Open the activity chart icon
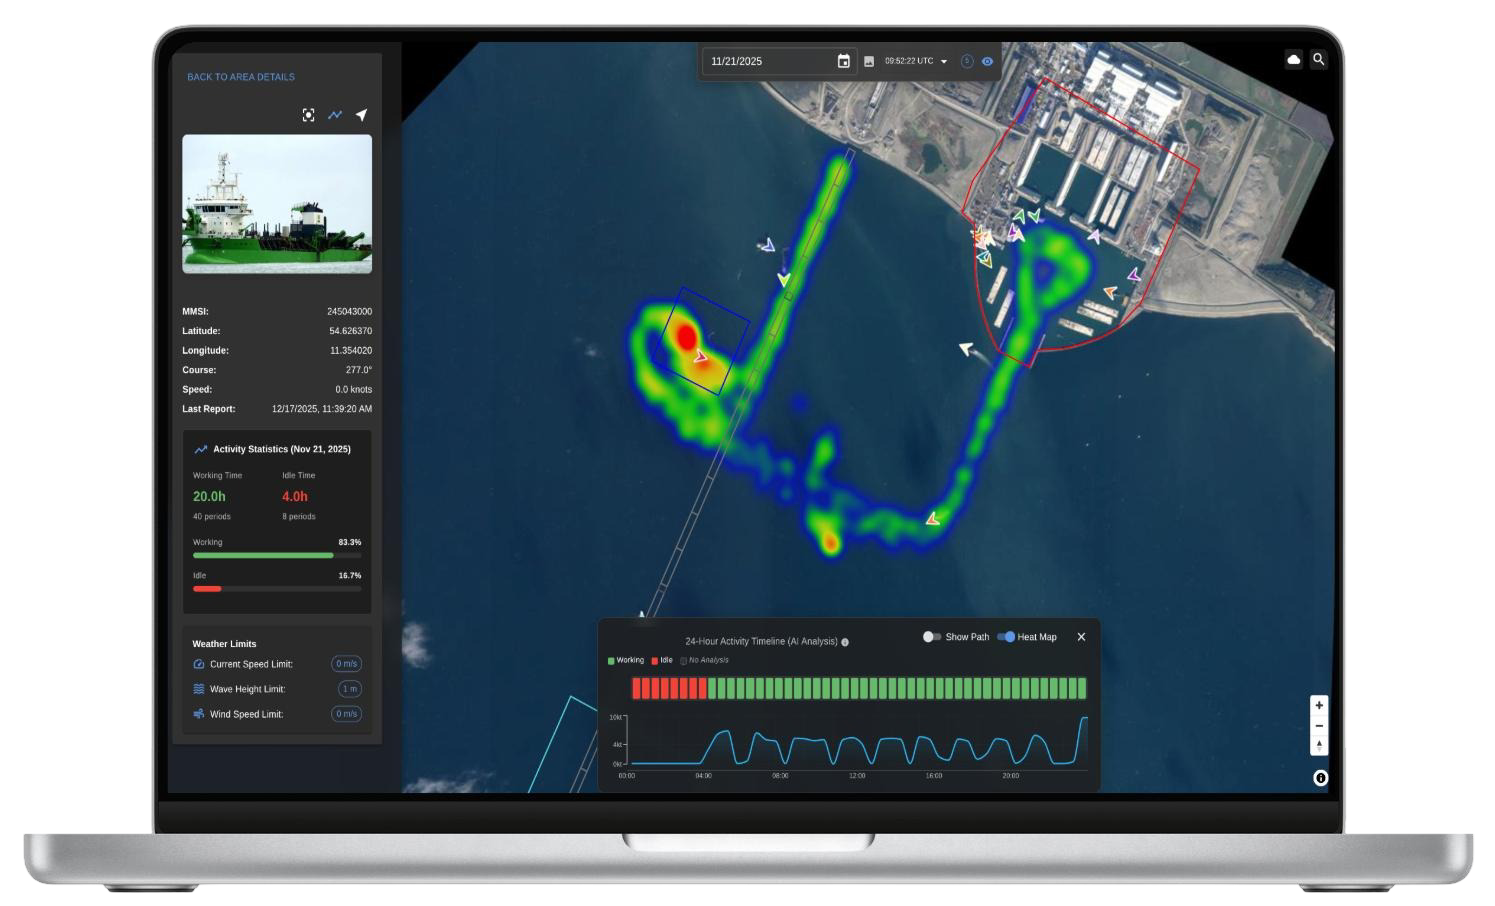The image size is (1495, 906). coord(335,115)
